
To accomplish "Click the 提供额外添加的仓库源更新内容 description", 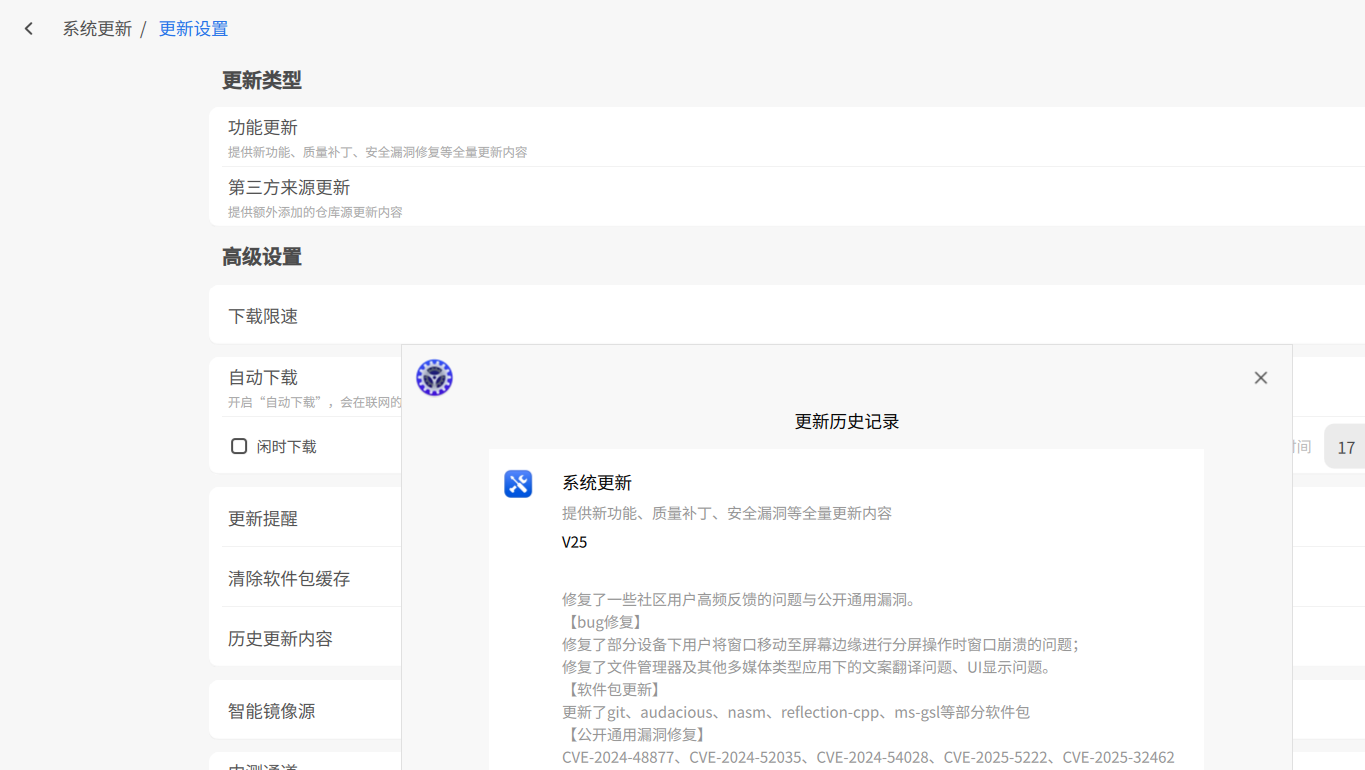I will coord(315,212).
